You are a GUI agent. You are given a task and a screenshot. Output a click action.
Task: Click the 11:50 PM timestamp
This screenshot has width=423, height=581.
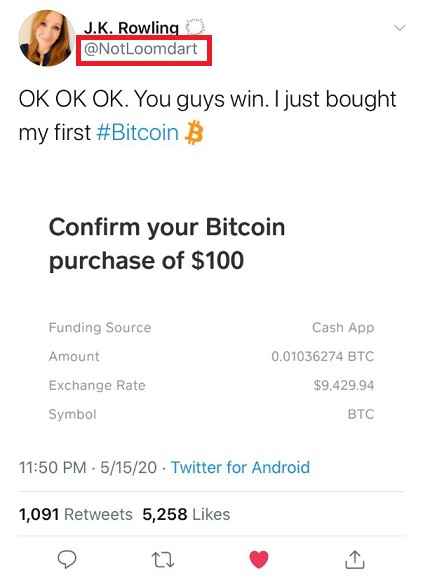53,467
